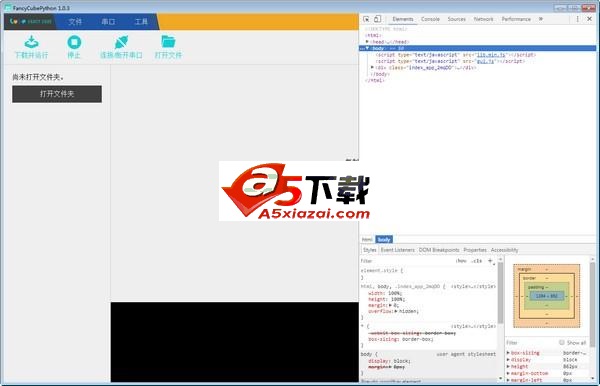Expand the computed height property
The width and height of the screenshot is (600, 386).
508,366
